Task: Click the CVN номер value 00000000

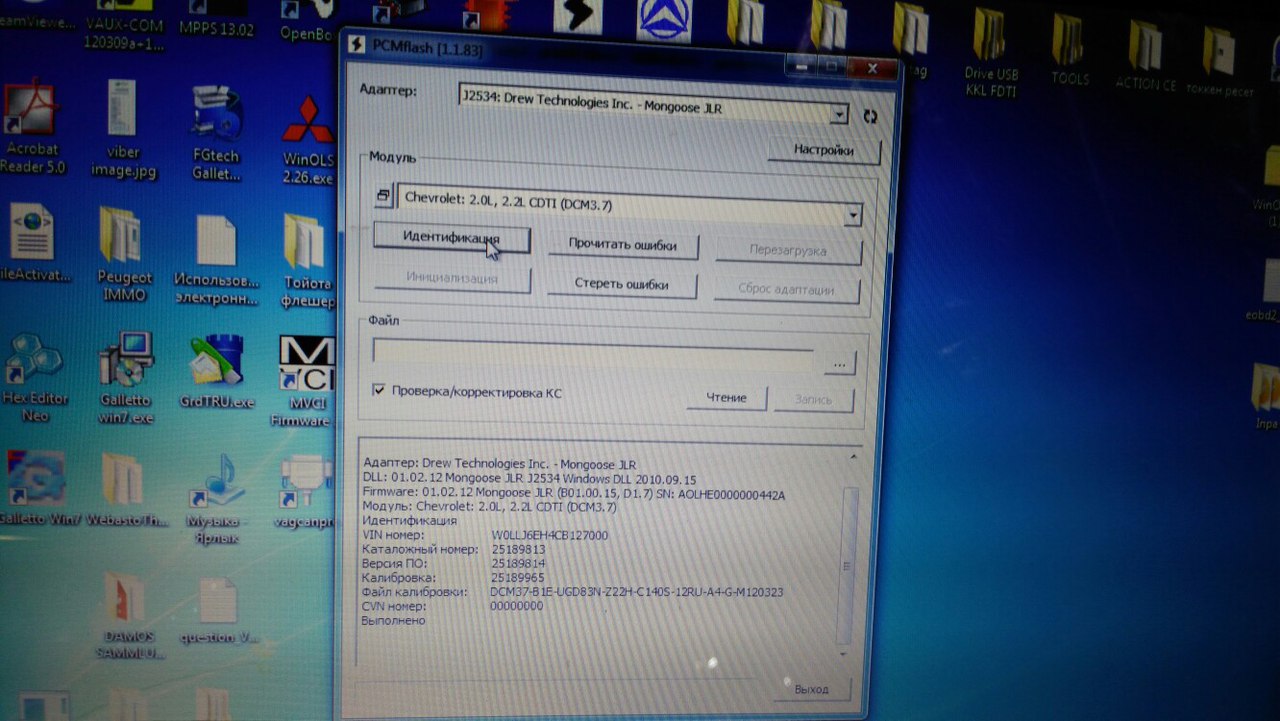Action: (x=517, y=606)
